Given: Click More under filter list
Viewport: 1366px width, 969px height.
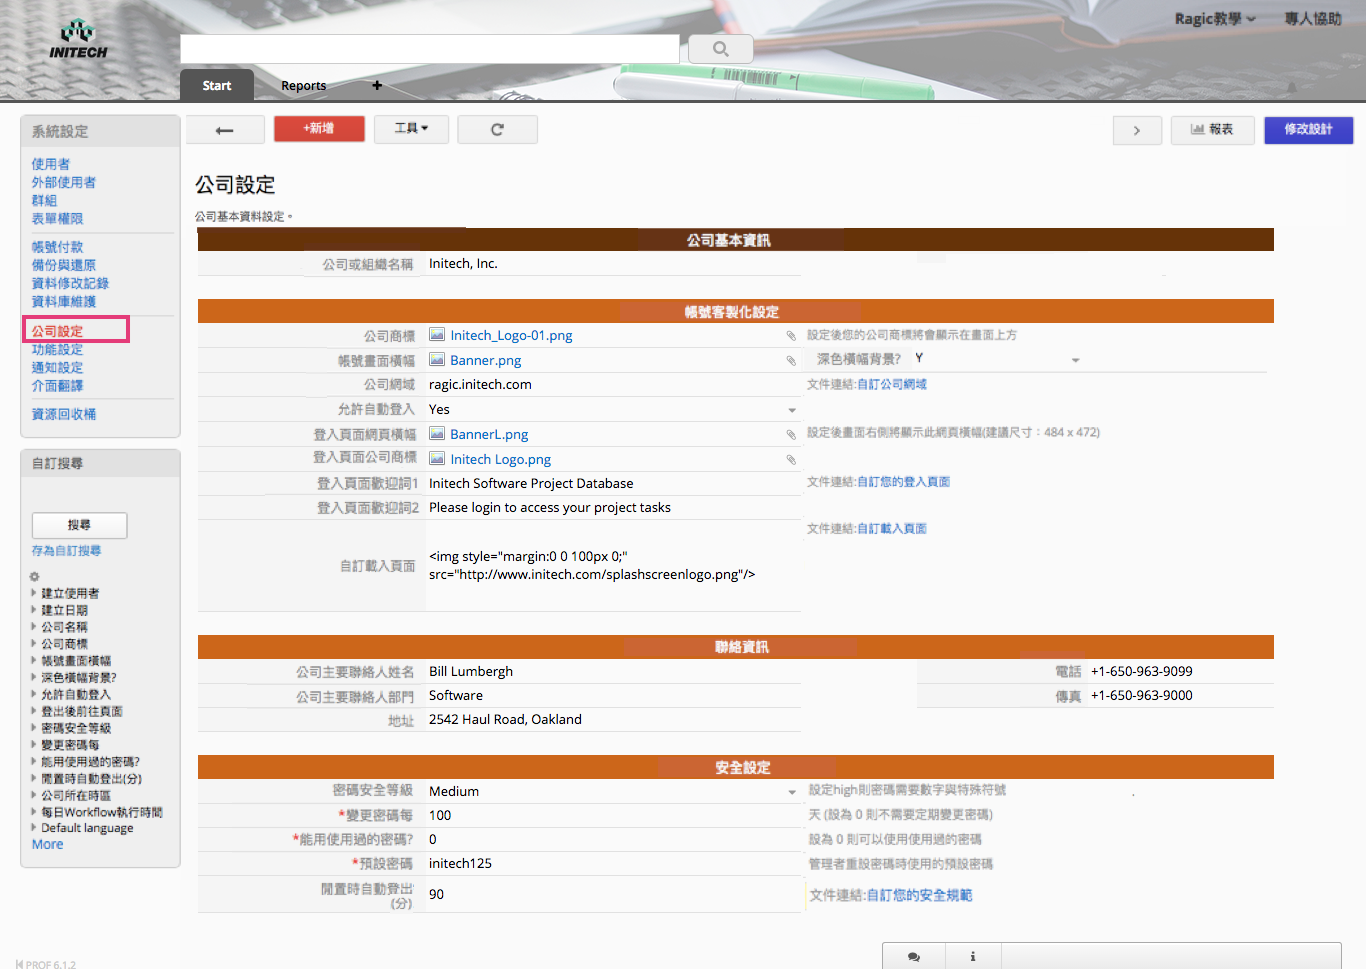Looking at the screenshot, I should pos(47,845).
